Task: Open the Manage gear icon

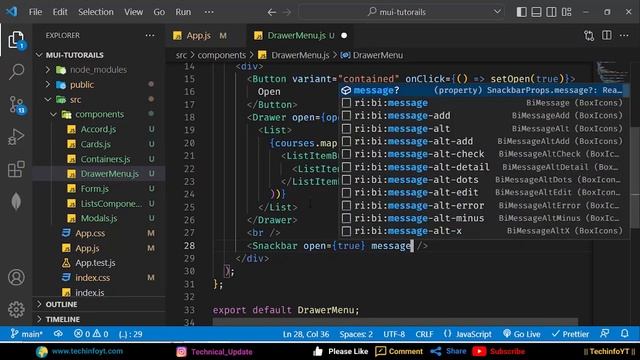Action: tap(16, 309)
